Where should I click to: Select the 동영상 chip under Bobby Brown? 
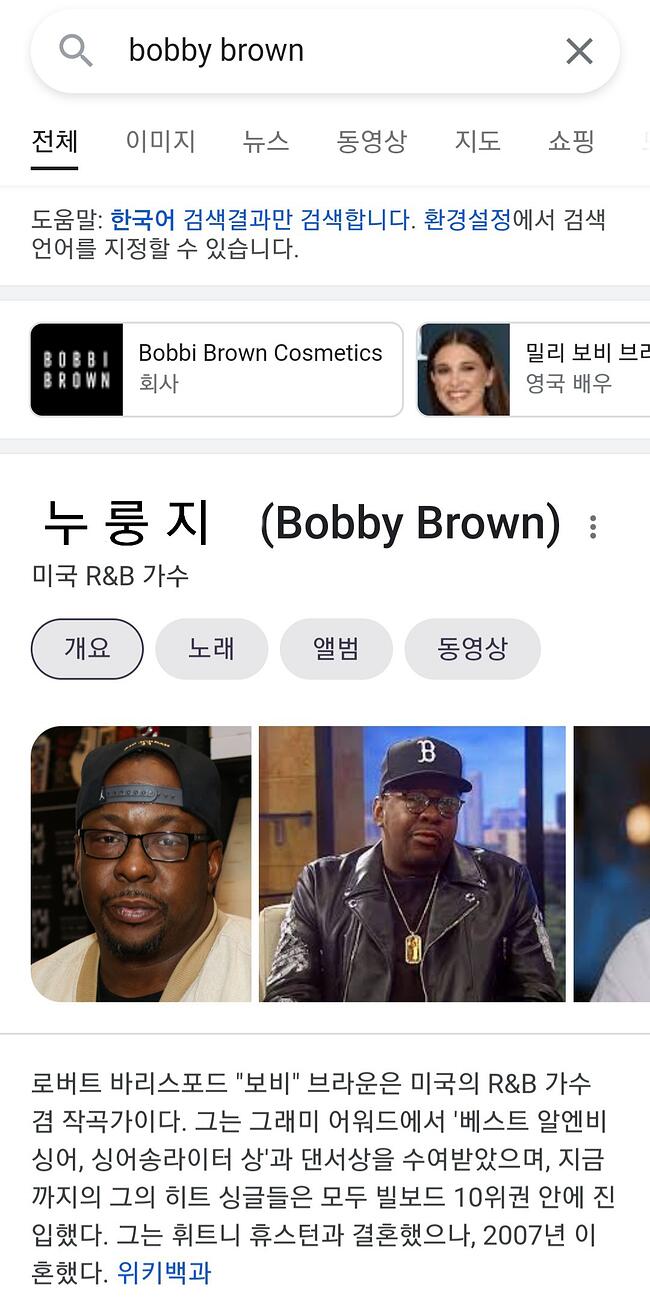pos(472,649)
